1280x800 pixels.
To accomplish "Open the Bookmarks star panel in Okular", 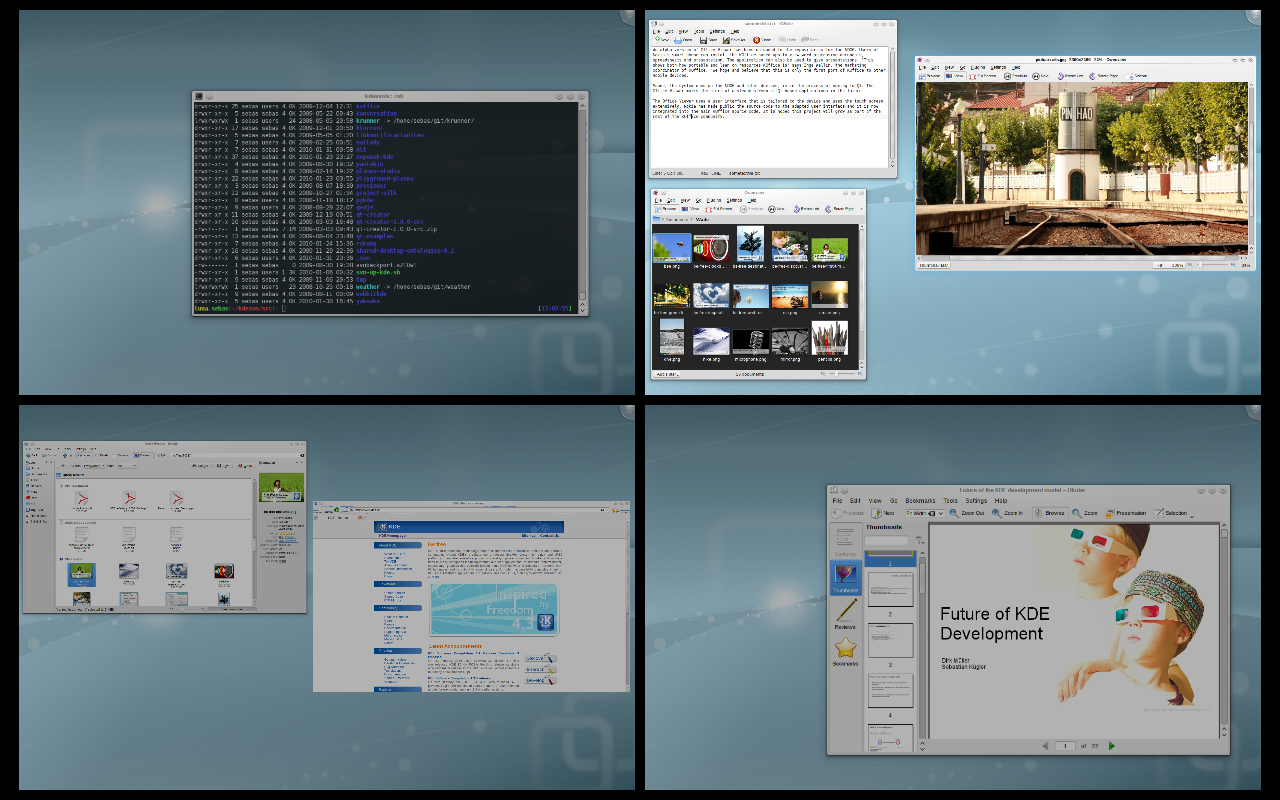I will 845,651.
